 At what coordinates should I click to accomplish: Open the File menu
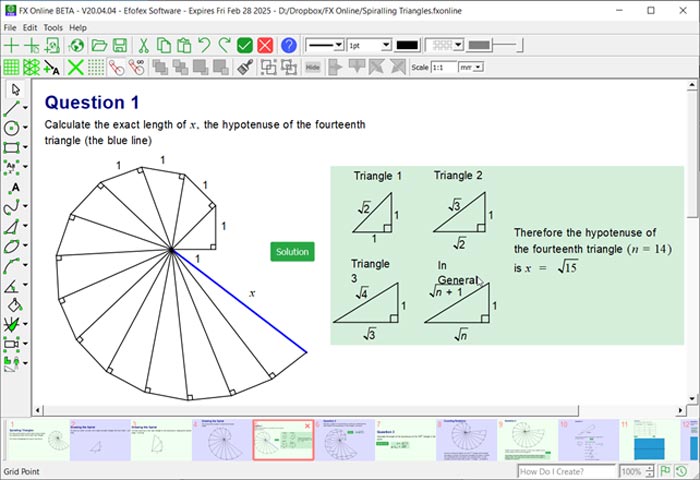(x=10, y=28)
